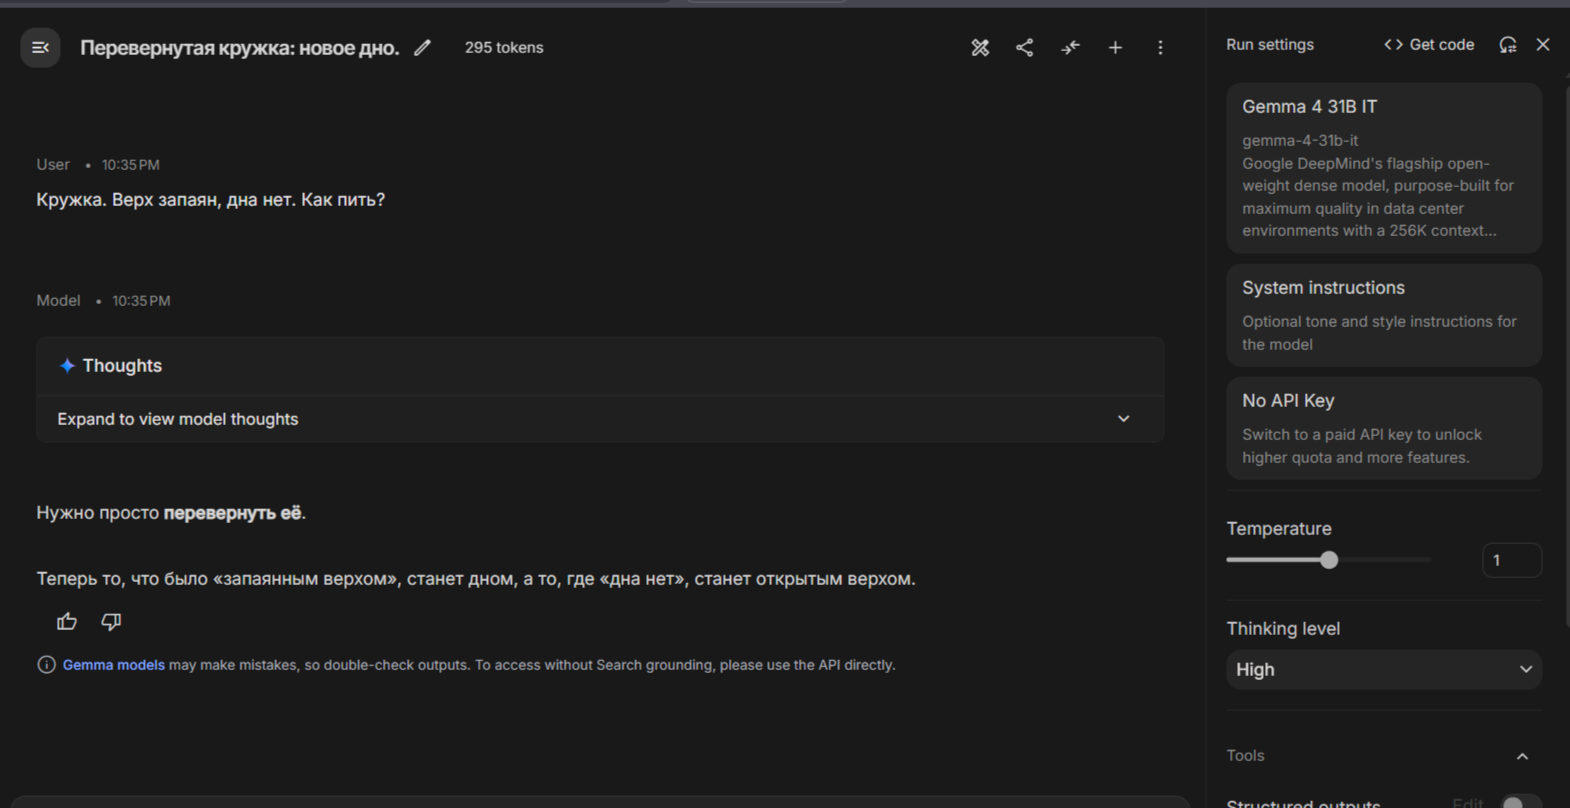1570x808 pixels.
Task: Open the share prompt icon
Action: tap(1025, 47)
